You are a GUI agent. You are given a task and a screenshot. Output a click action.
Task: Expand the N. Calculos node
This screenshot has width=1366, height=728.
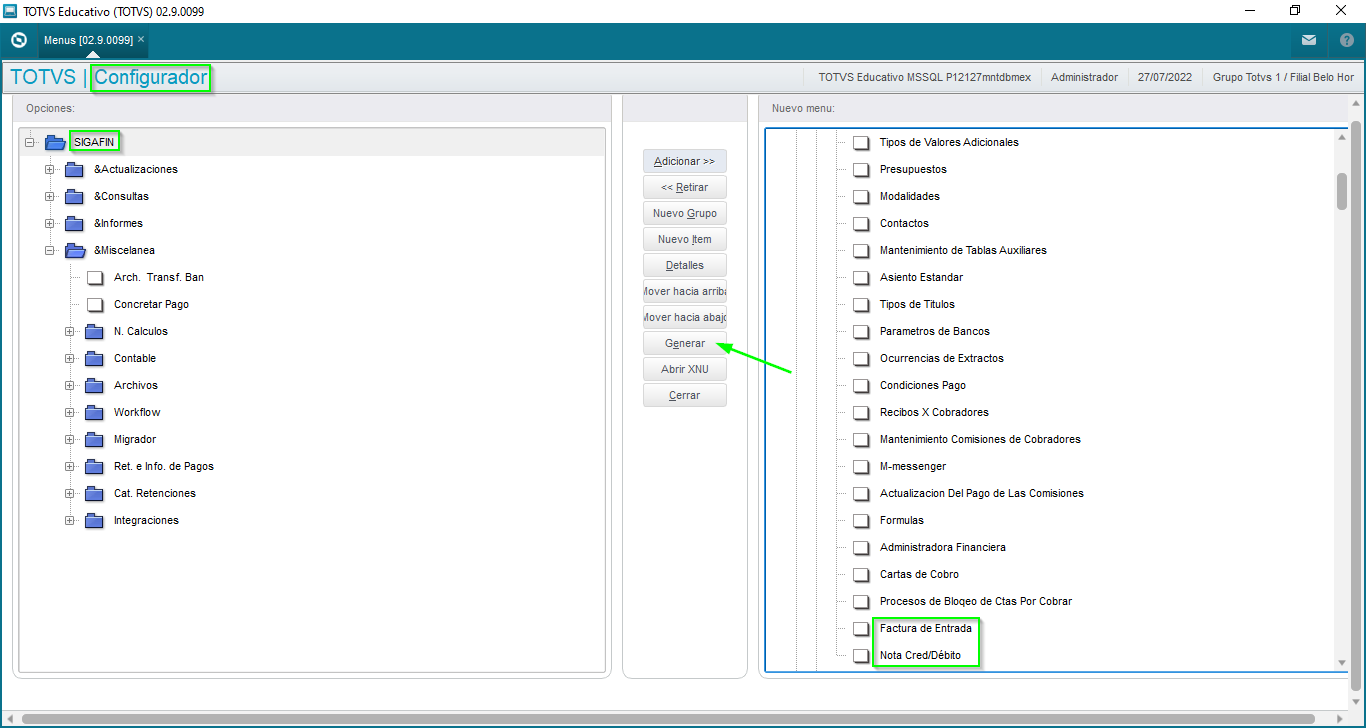(70, 331)
